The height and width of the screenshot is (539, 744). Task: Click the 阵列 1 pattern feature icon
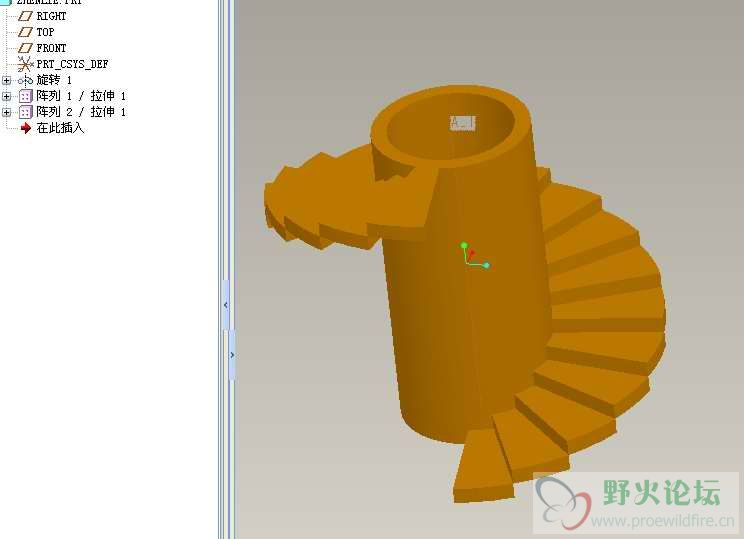pos(25,96)
